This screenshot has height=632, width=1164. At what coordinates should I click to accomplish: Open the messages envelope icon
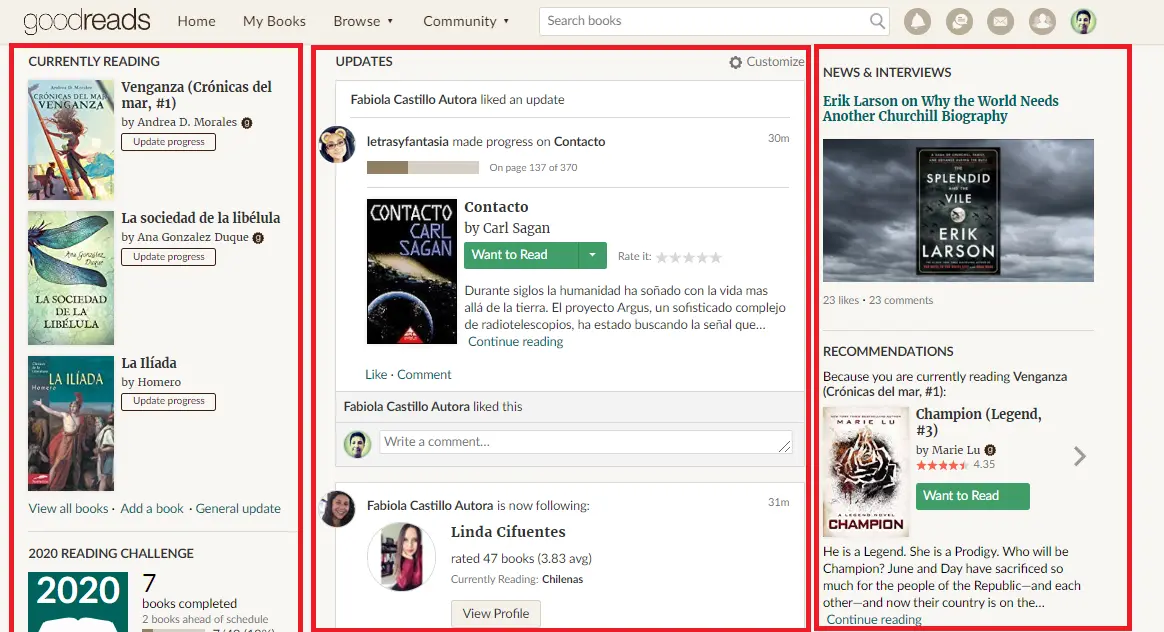(1001, 21)
